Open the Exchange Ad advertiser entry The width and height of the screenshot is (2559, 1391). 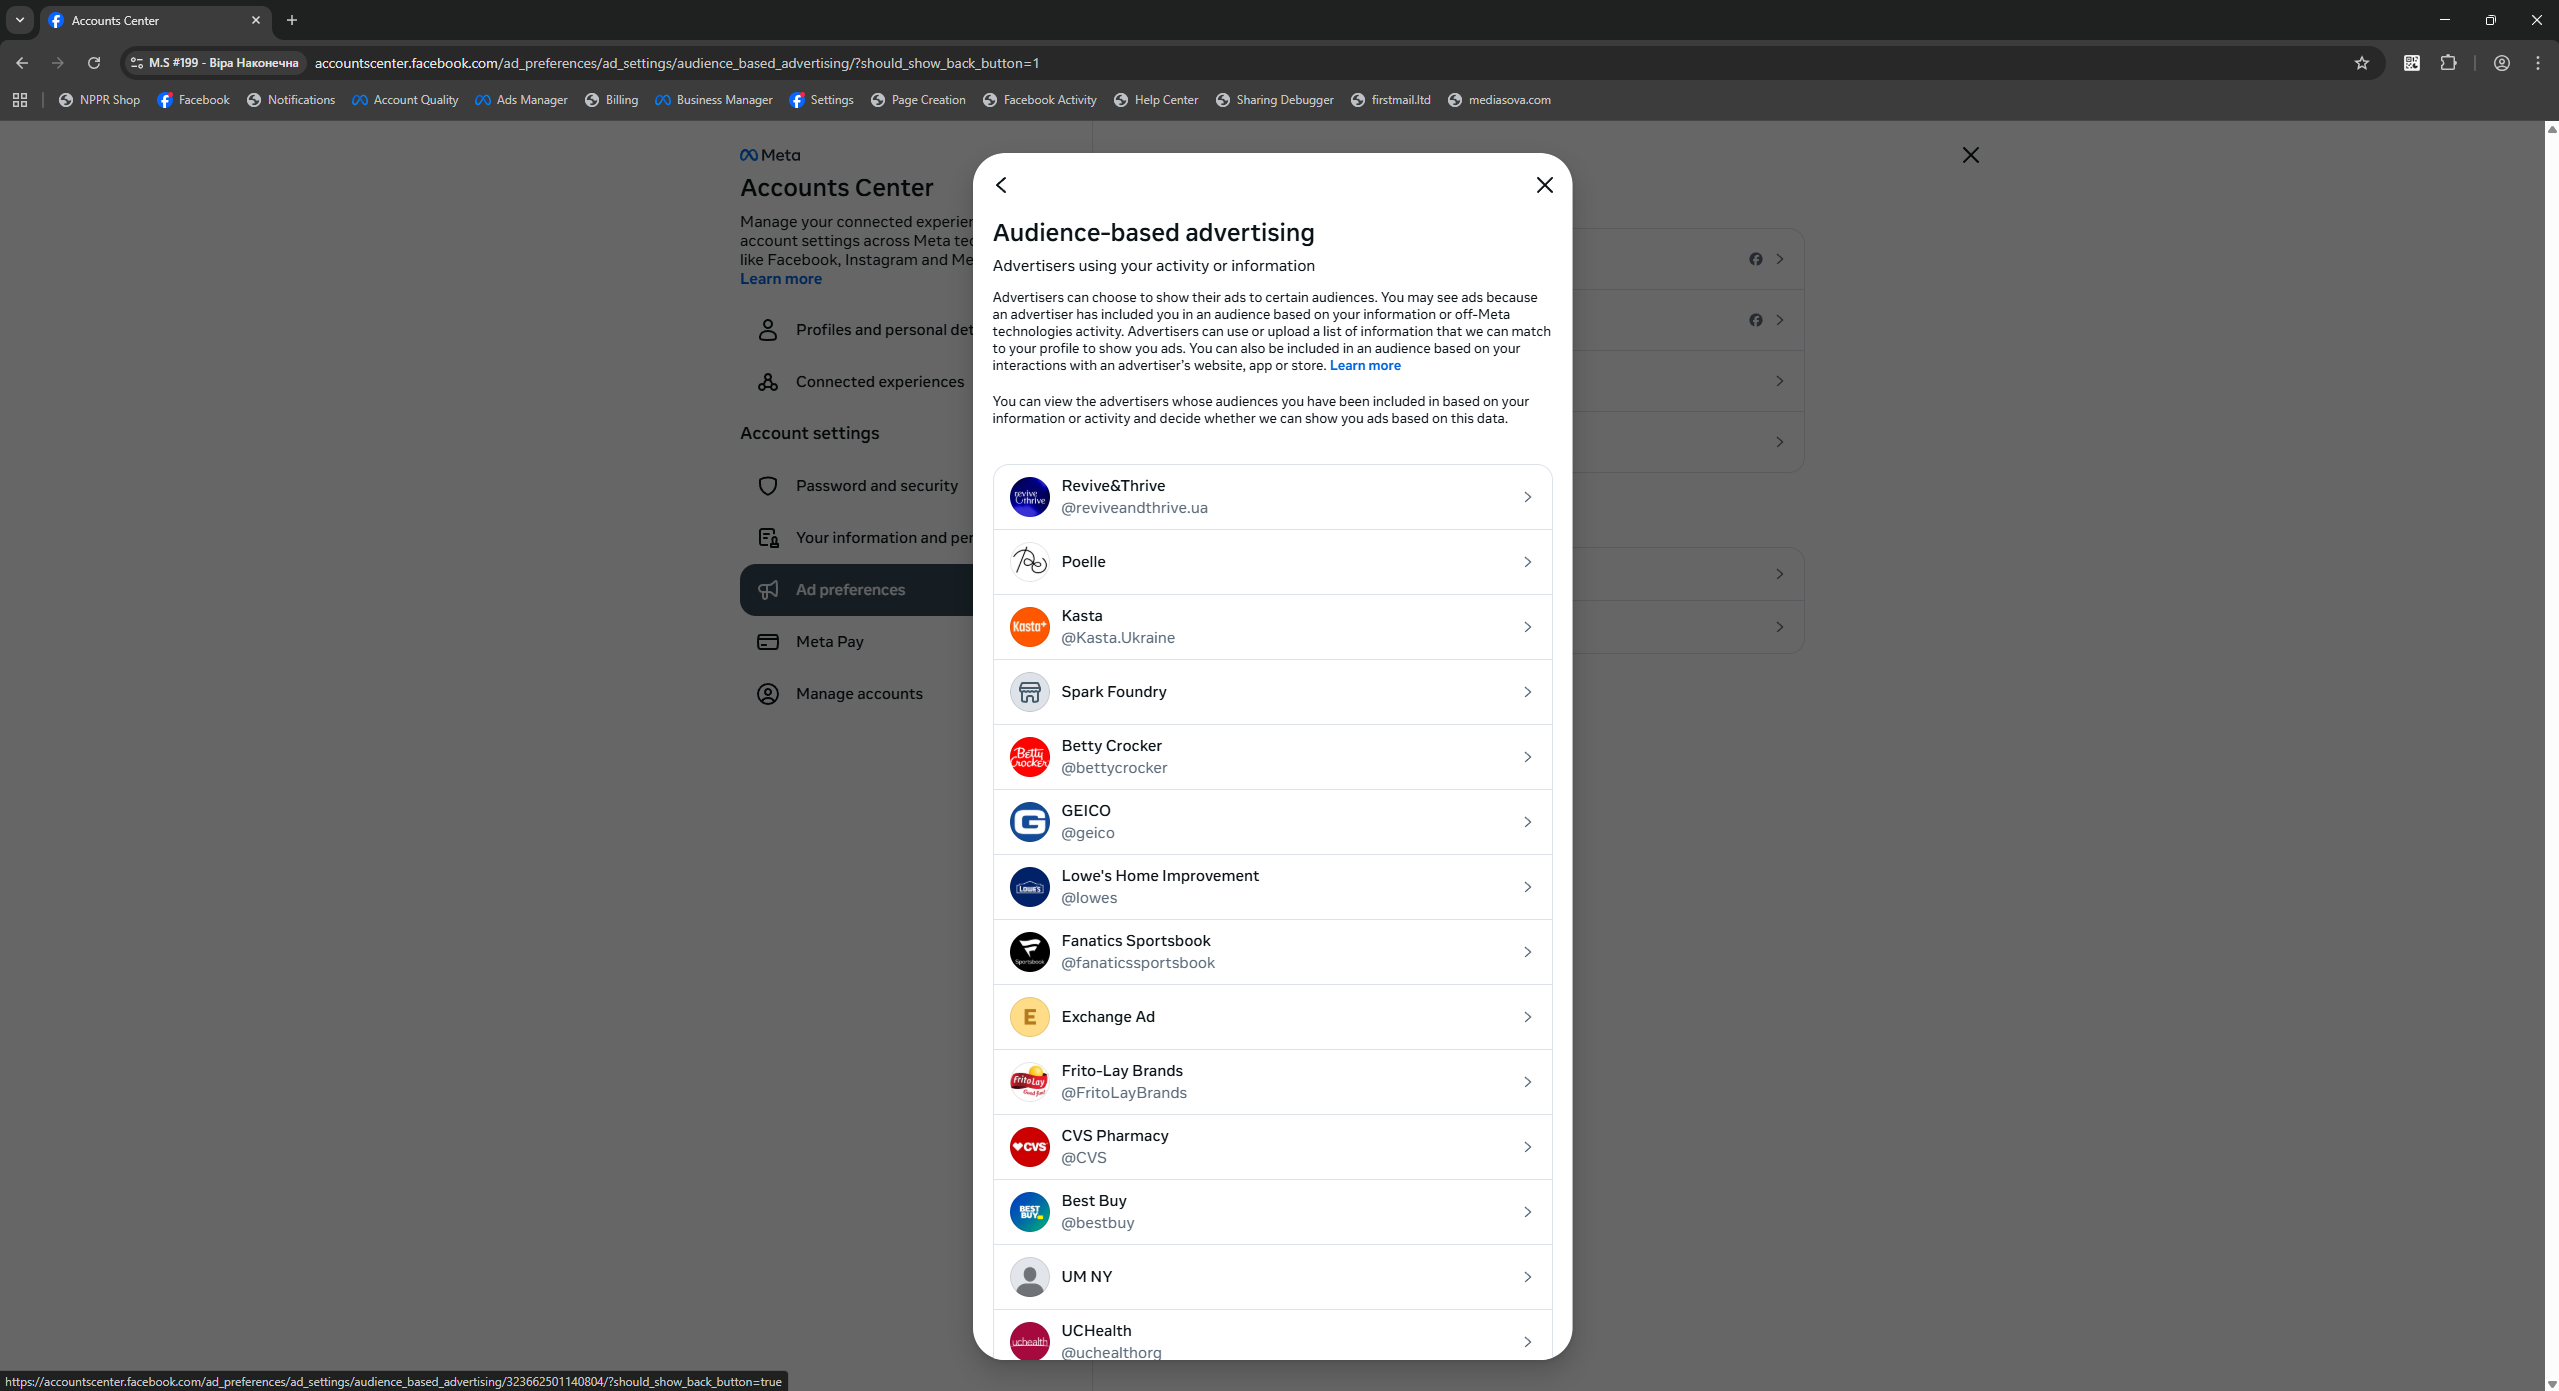(x=1272, y=1017)
